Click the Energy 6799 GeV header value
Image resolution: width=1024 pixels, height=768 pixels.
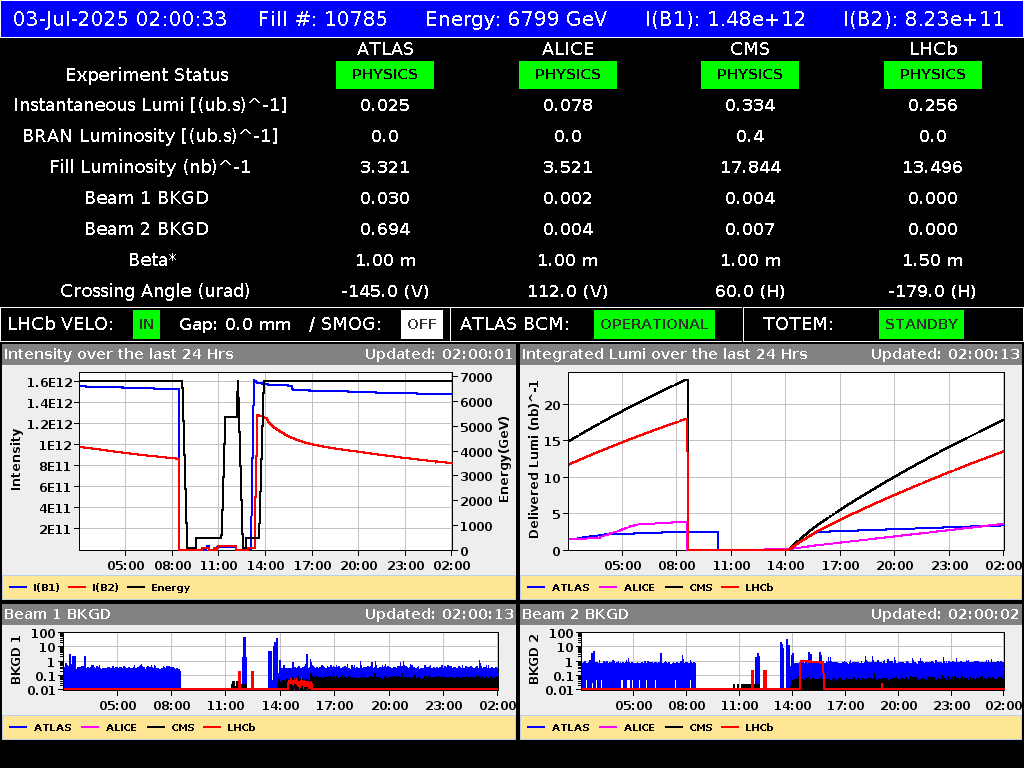pyautogui.click(x=516, y=19)
